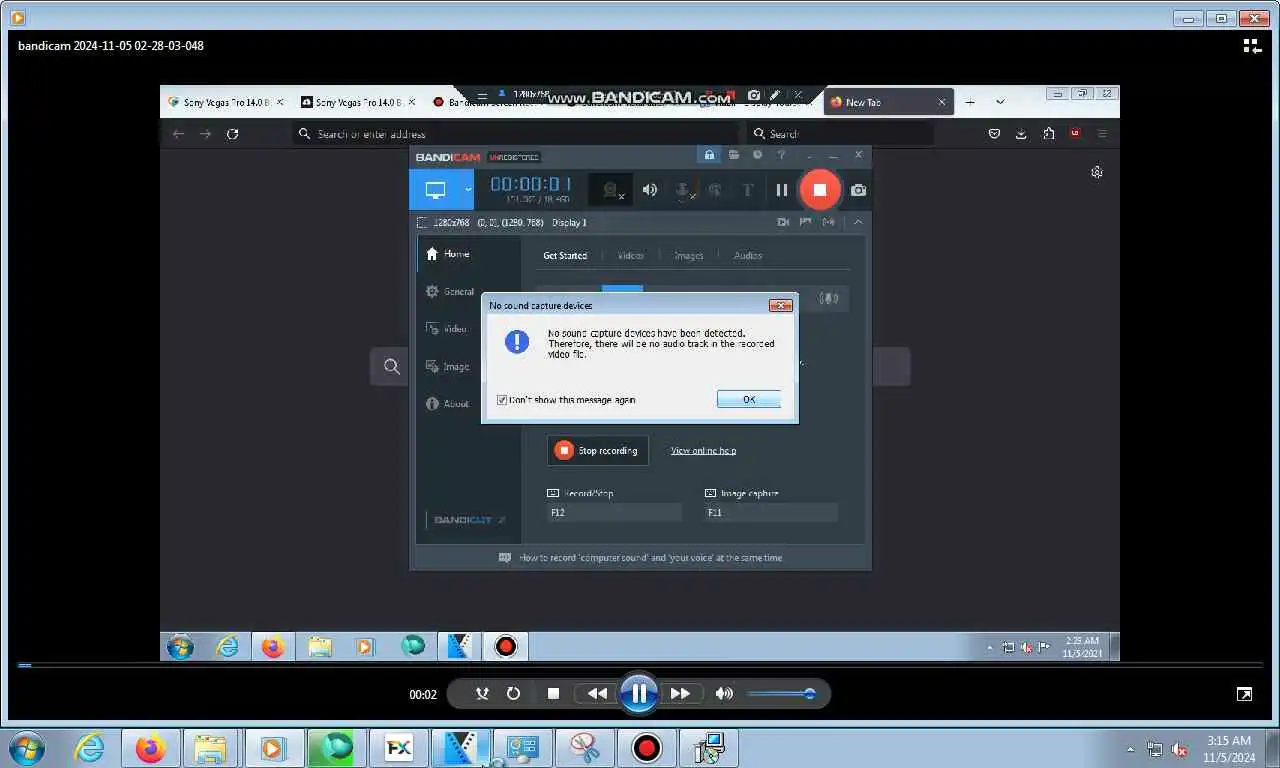Screen dimensions: 1280x768
Task: Click the new tab page settings gear
Action: [x=1097, y=172]
